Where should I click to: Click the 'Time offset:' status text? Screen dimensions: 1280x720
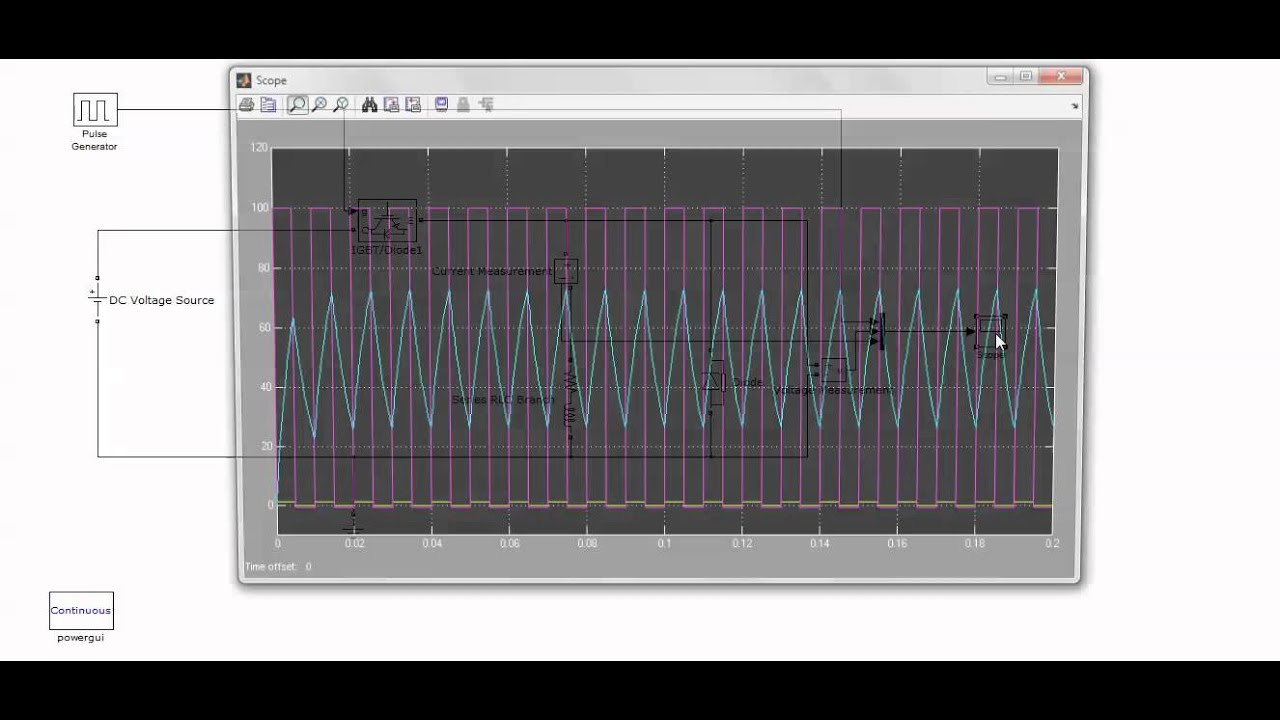(x=271, y=566)
